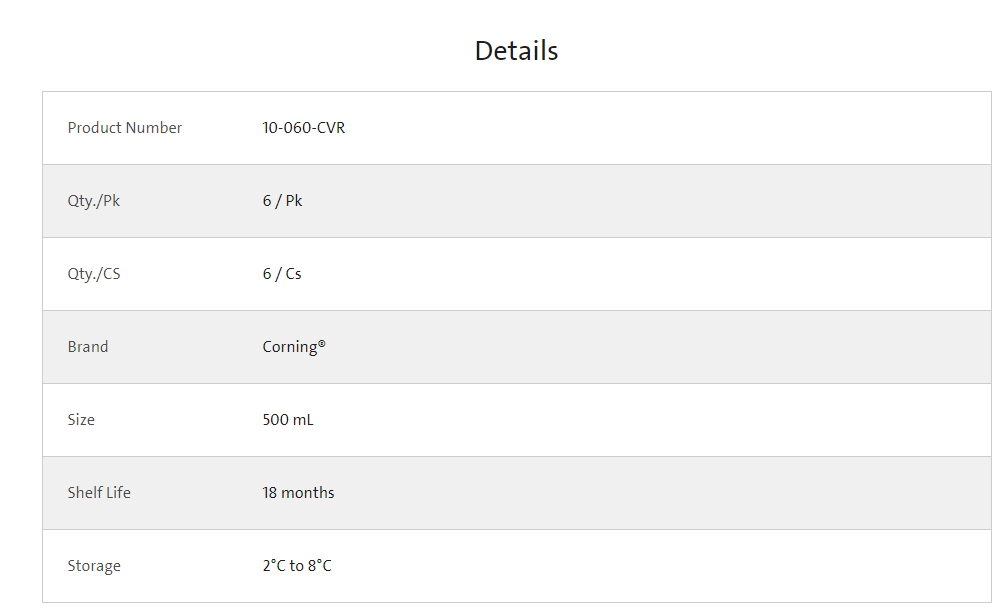This screenshot has height=615, width=1005.
Task: Click the 2°C to 8°C storage value
Action: (x=297, y=566)
